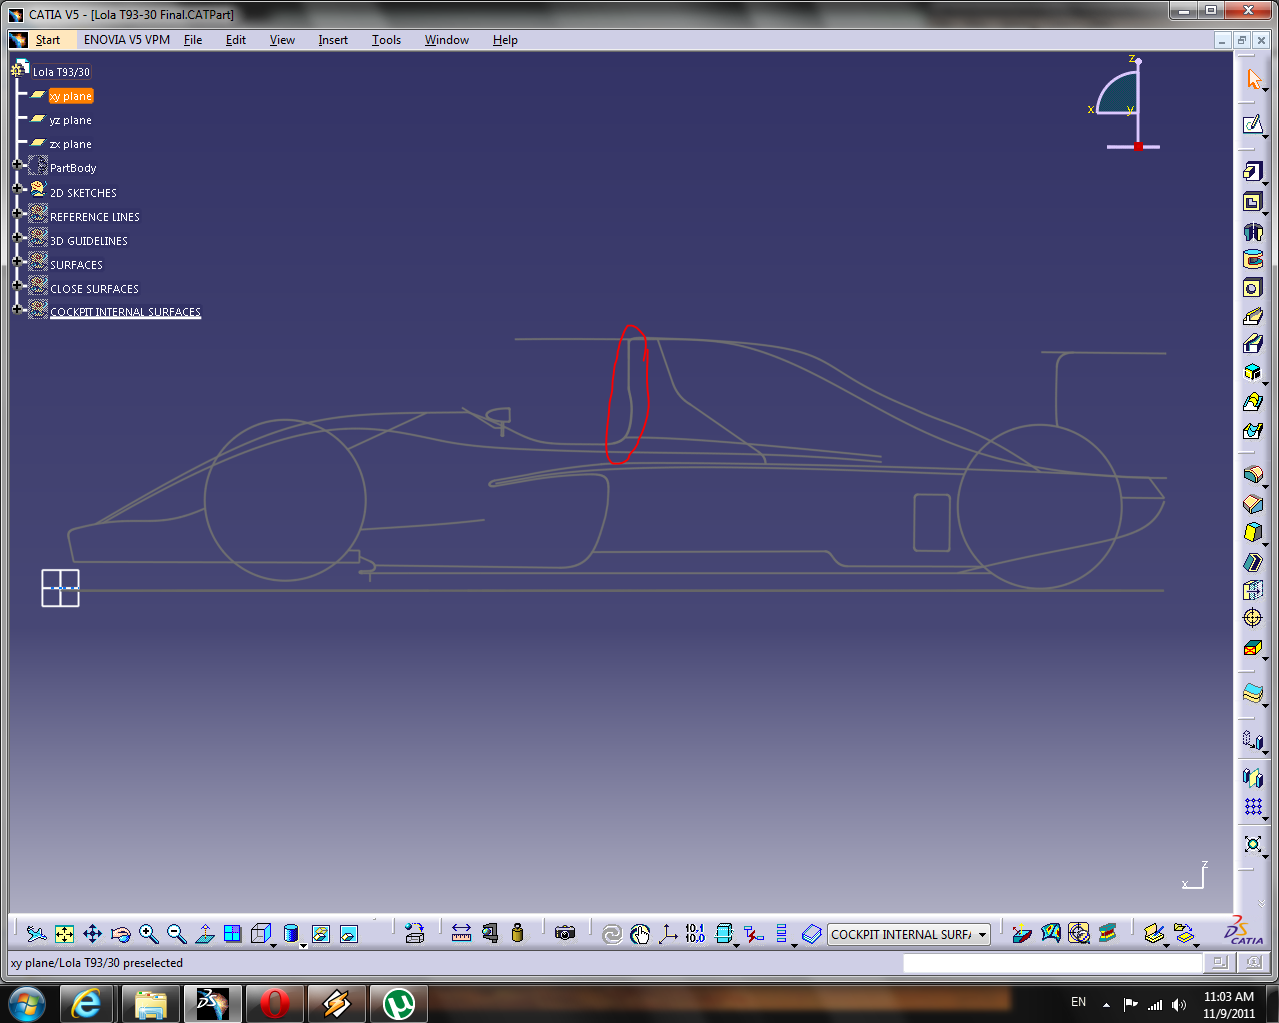Select the yz plane in tree
Screen dimensions: 1279x1023
(x=70, y=120)
